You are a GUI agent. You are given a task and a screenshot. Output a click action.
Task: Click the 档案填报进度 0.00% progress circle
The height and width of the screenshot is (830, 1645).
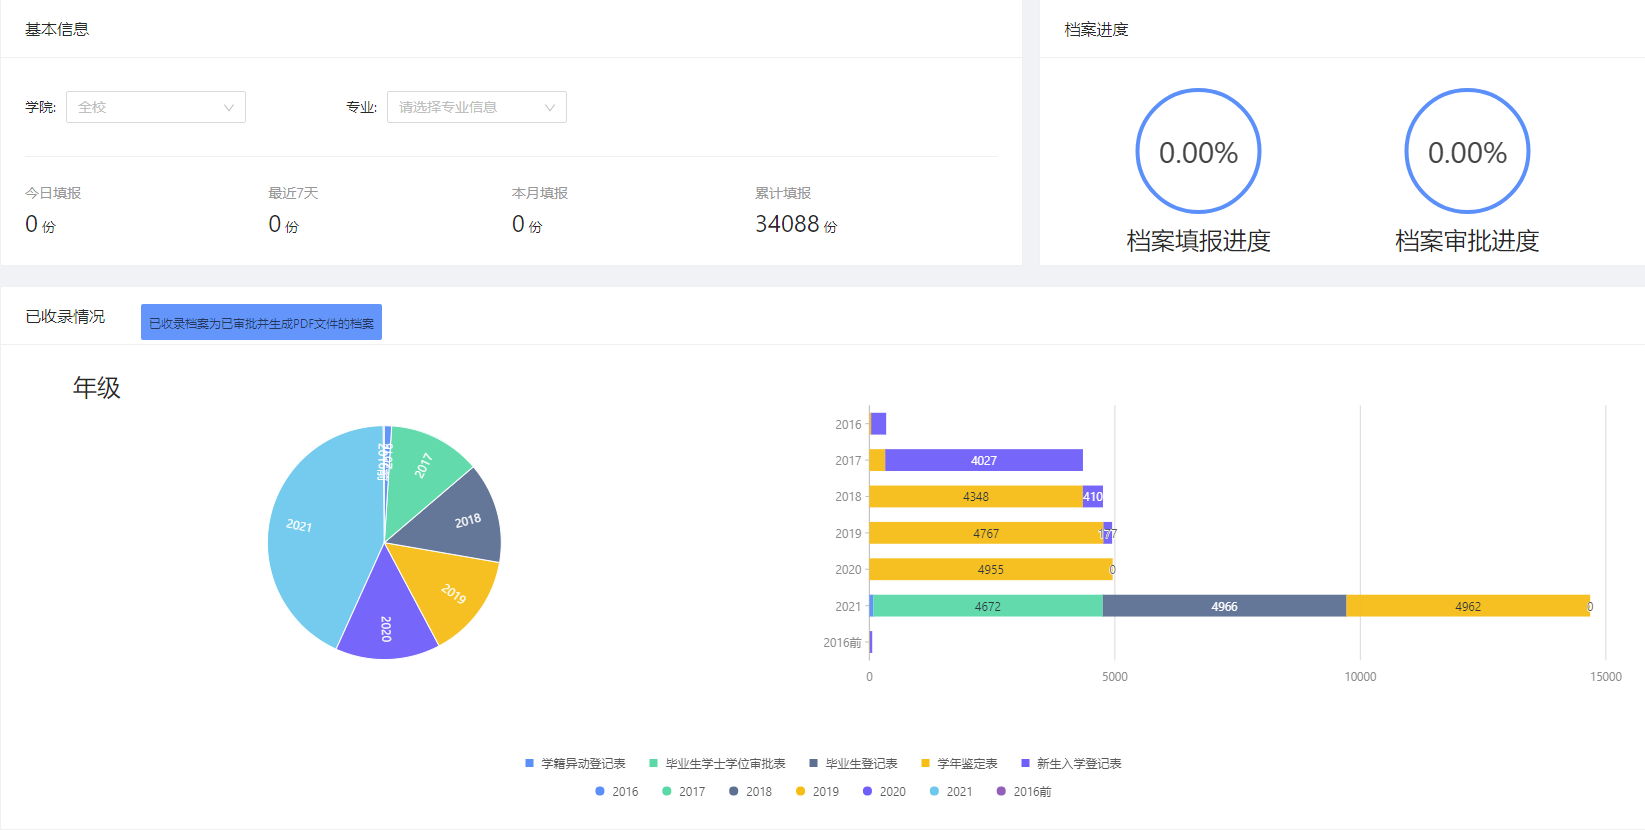tap(1198, 151)
